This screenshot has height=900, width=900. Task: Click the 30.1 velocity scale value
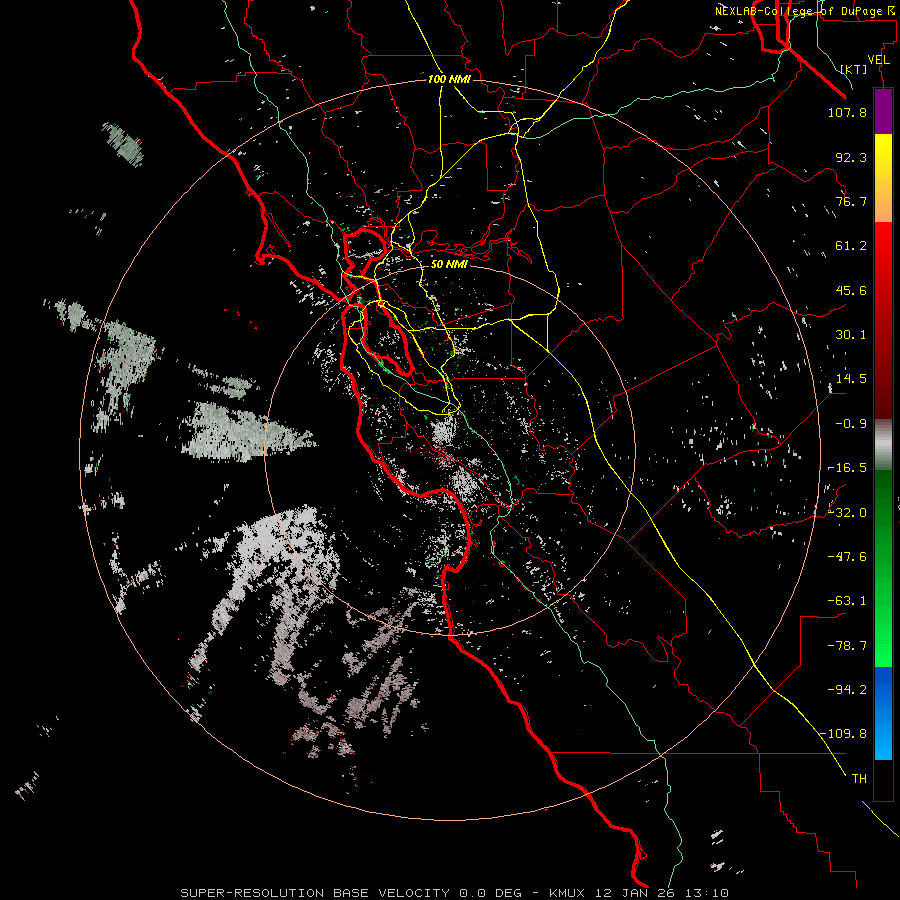pos(851,335)
